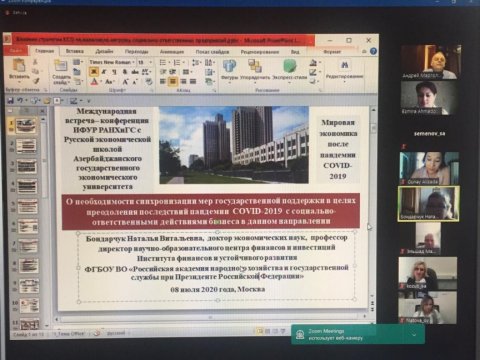
Task: Click the red font color A swatch
Action: click(94, 82)
